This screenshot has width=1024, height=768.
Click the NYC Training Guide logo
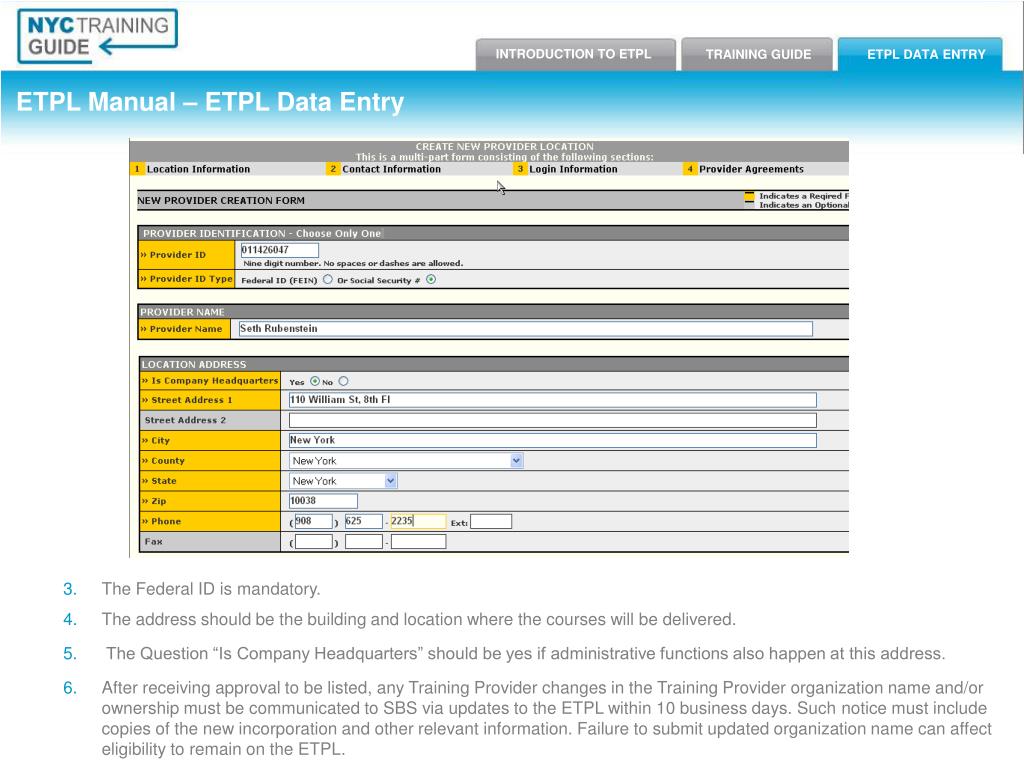coord(97,36)
